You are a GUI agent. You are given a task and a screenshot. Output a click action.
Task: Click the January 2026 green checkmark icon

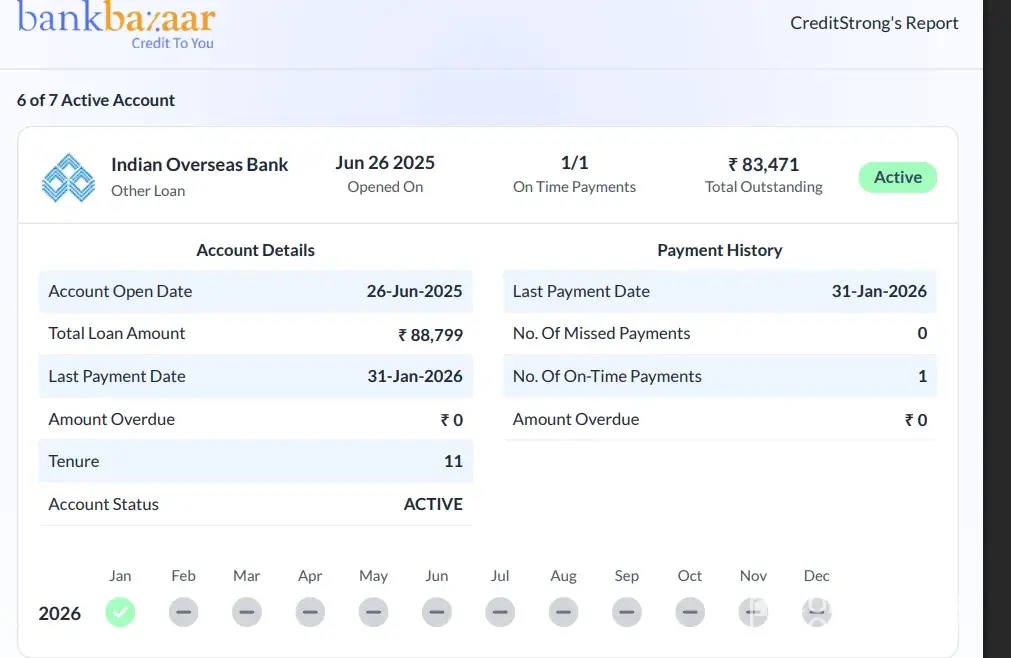pyautogui.click(x=120, y=612)
